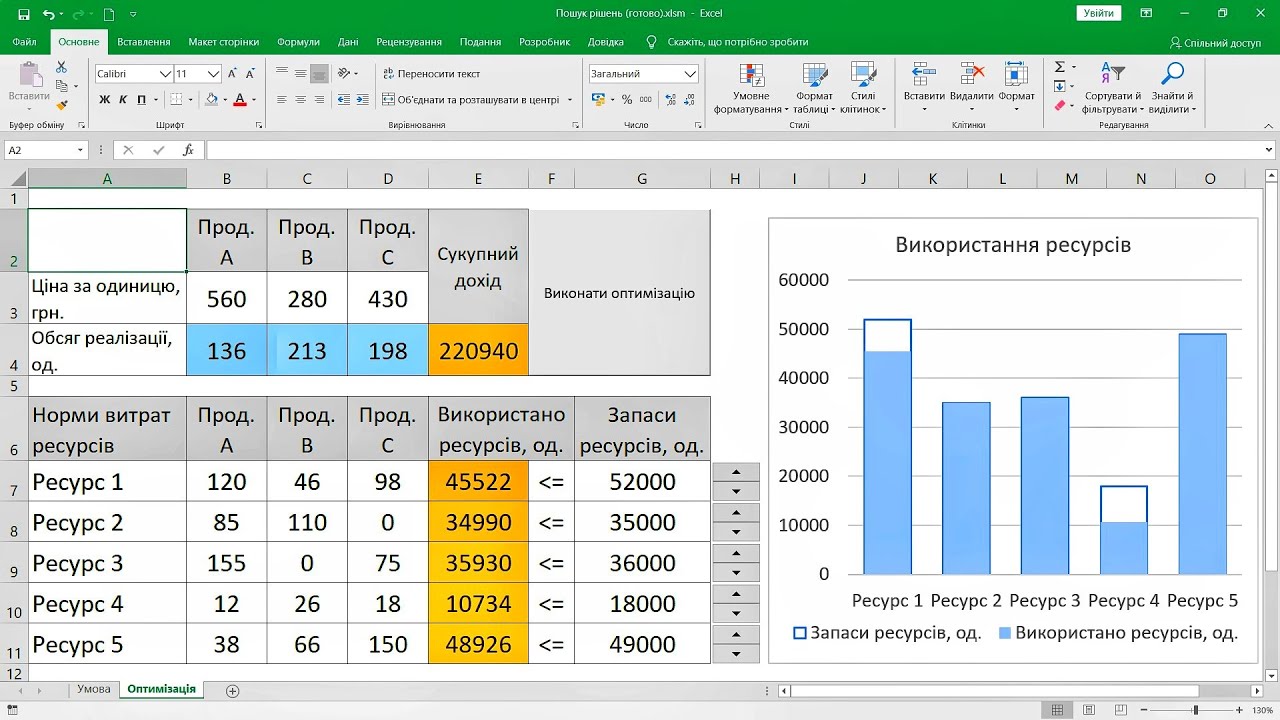This screenshot has height=720, width=1280.
Task: Click the Cut scissors icon
Action: [x=61, y=67]
